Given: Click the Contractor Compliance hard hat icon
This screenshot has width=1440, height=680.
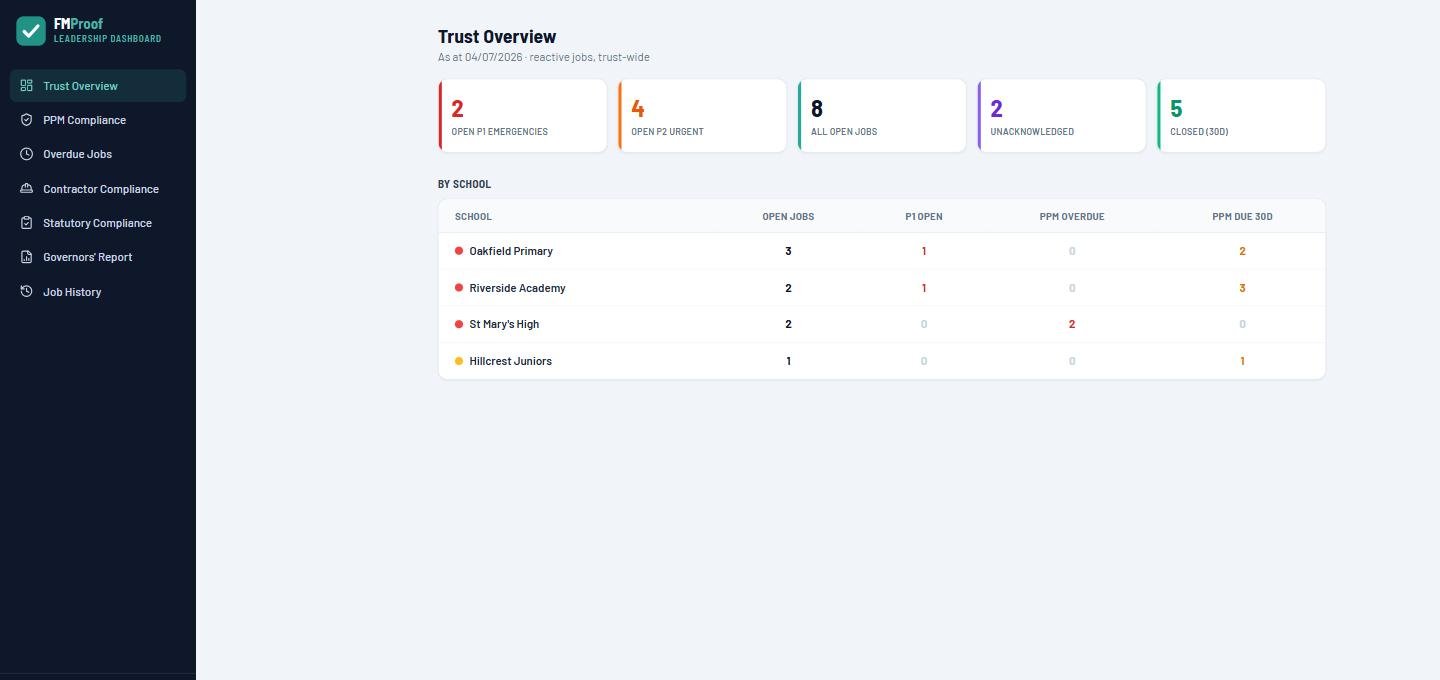Looking at the screenshot, I should click(27, 189).
